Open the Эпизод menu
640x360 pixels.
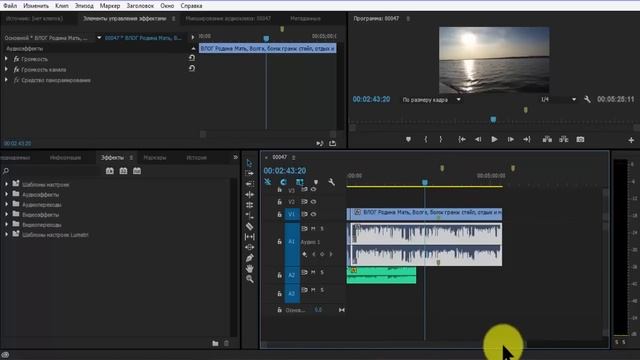[84, 6]
